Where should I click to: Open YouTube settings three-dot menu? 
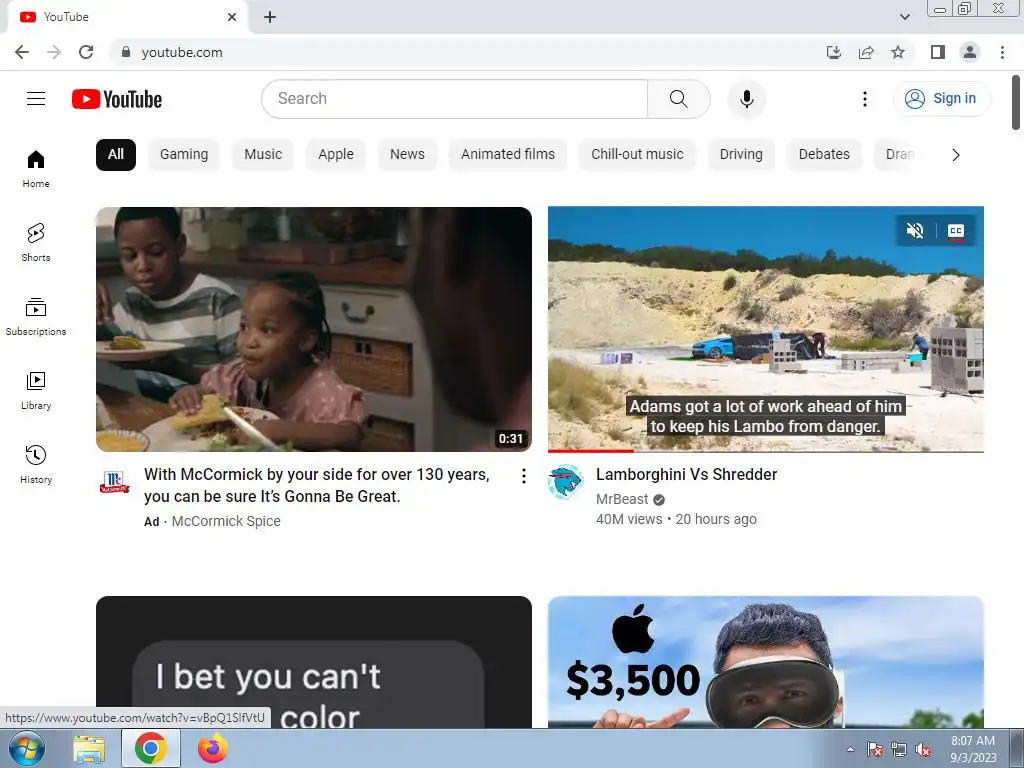coord(865,99)
